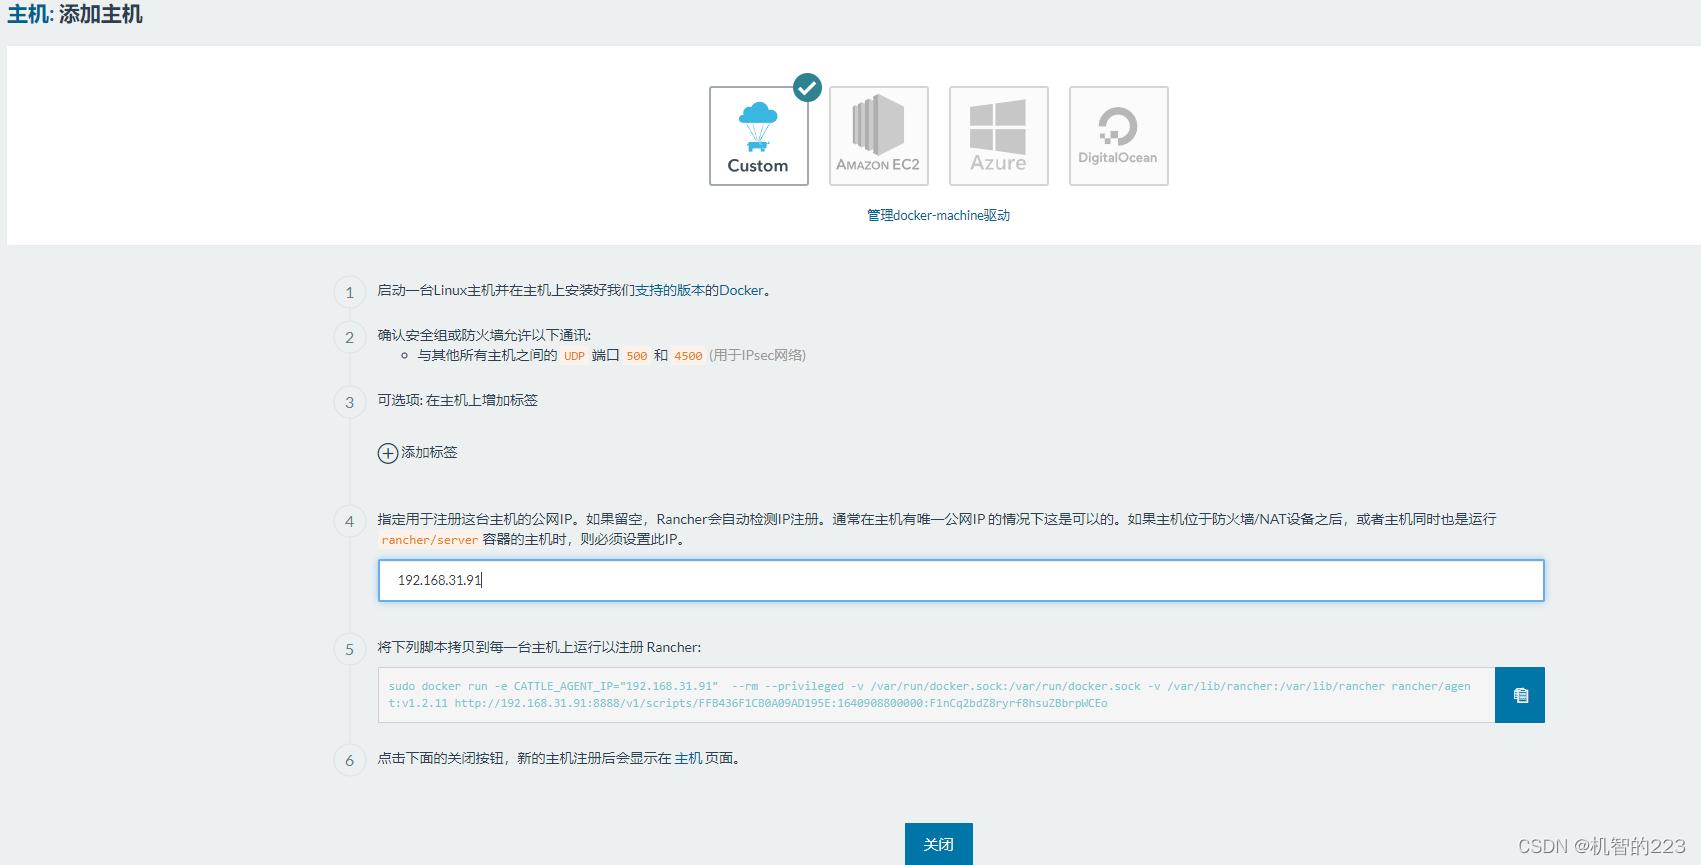
Task: Click the 关闭 button
Action: pos(939,844)
